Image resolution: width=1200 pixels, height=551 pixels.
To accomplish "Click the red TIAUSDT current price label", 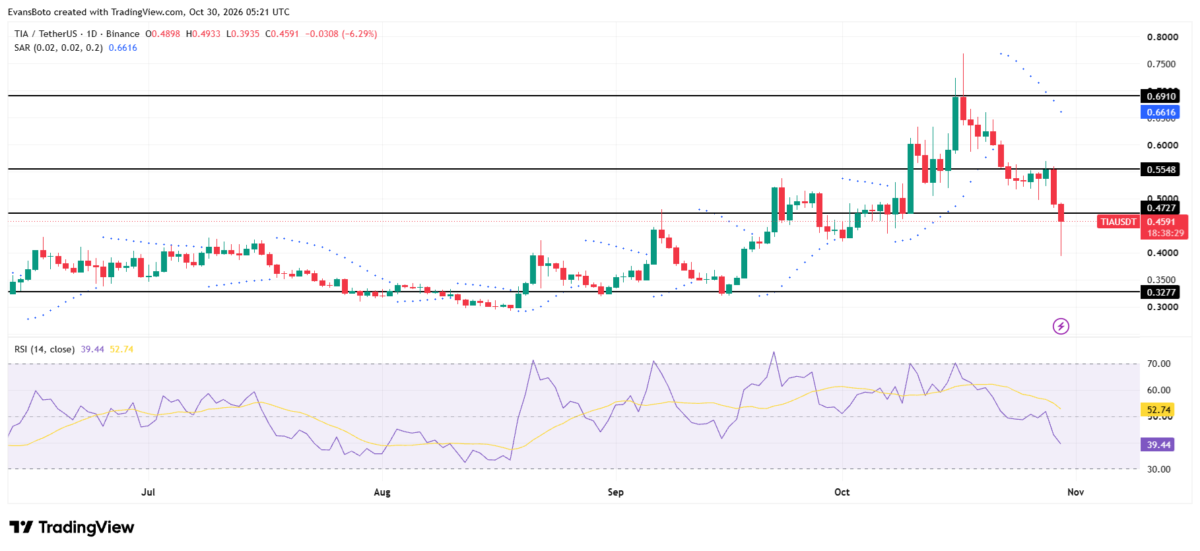I will [x=1163, y=226].
